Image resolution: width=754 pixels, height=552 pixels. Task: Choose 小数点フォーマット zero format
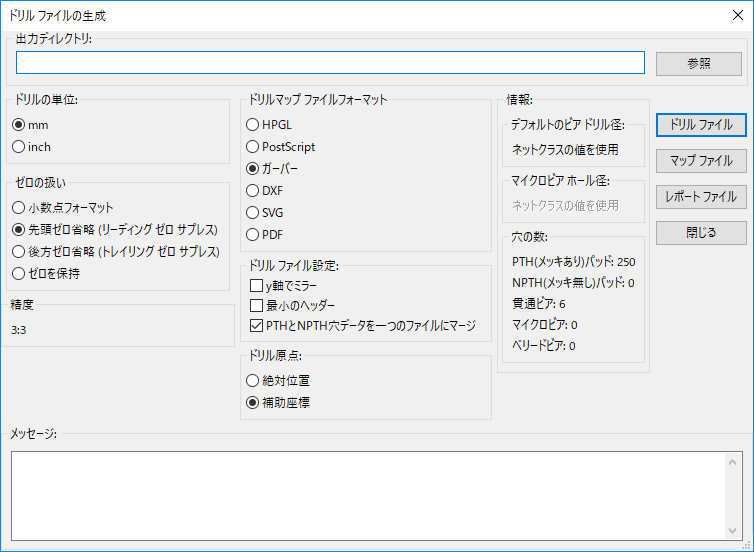pos(19,207)
